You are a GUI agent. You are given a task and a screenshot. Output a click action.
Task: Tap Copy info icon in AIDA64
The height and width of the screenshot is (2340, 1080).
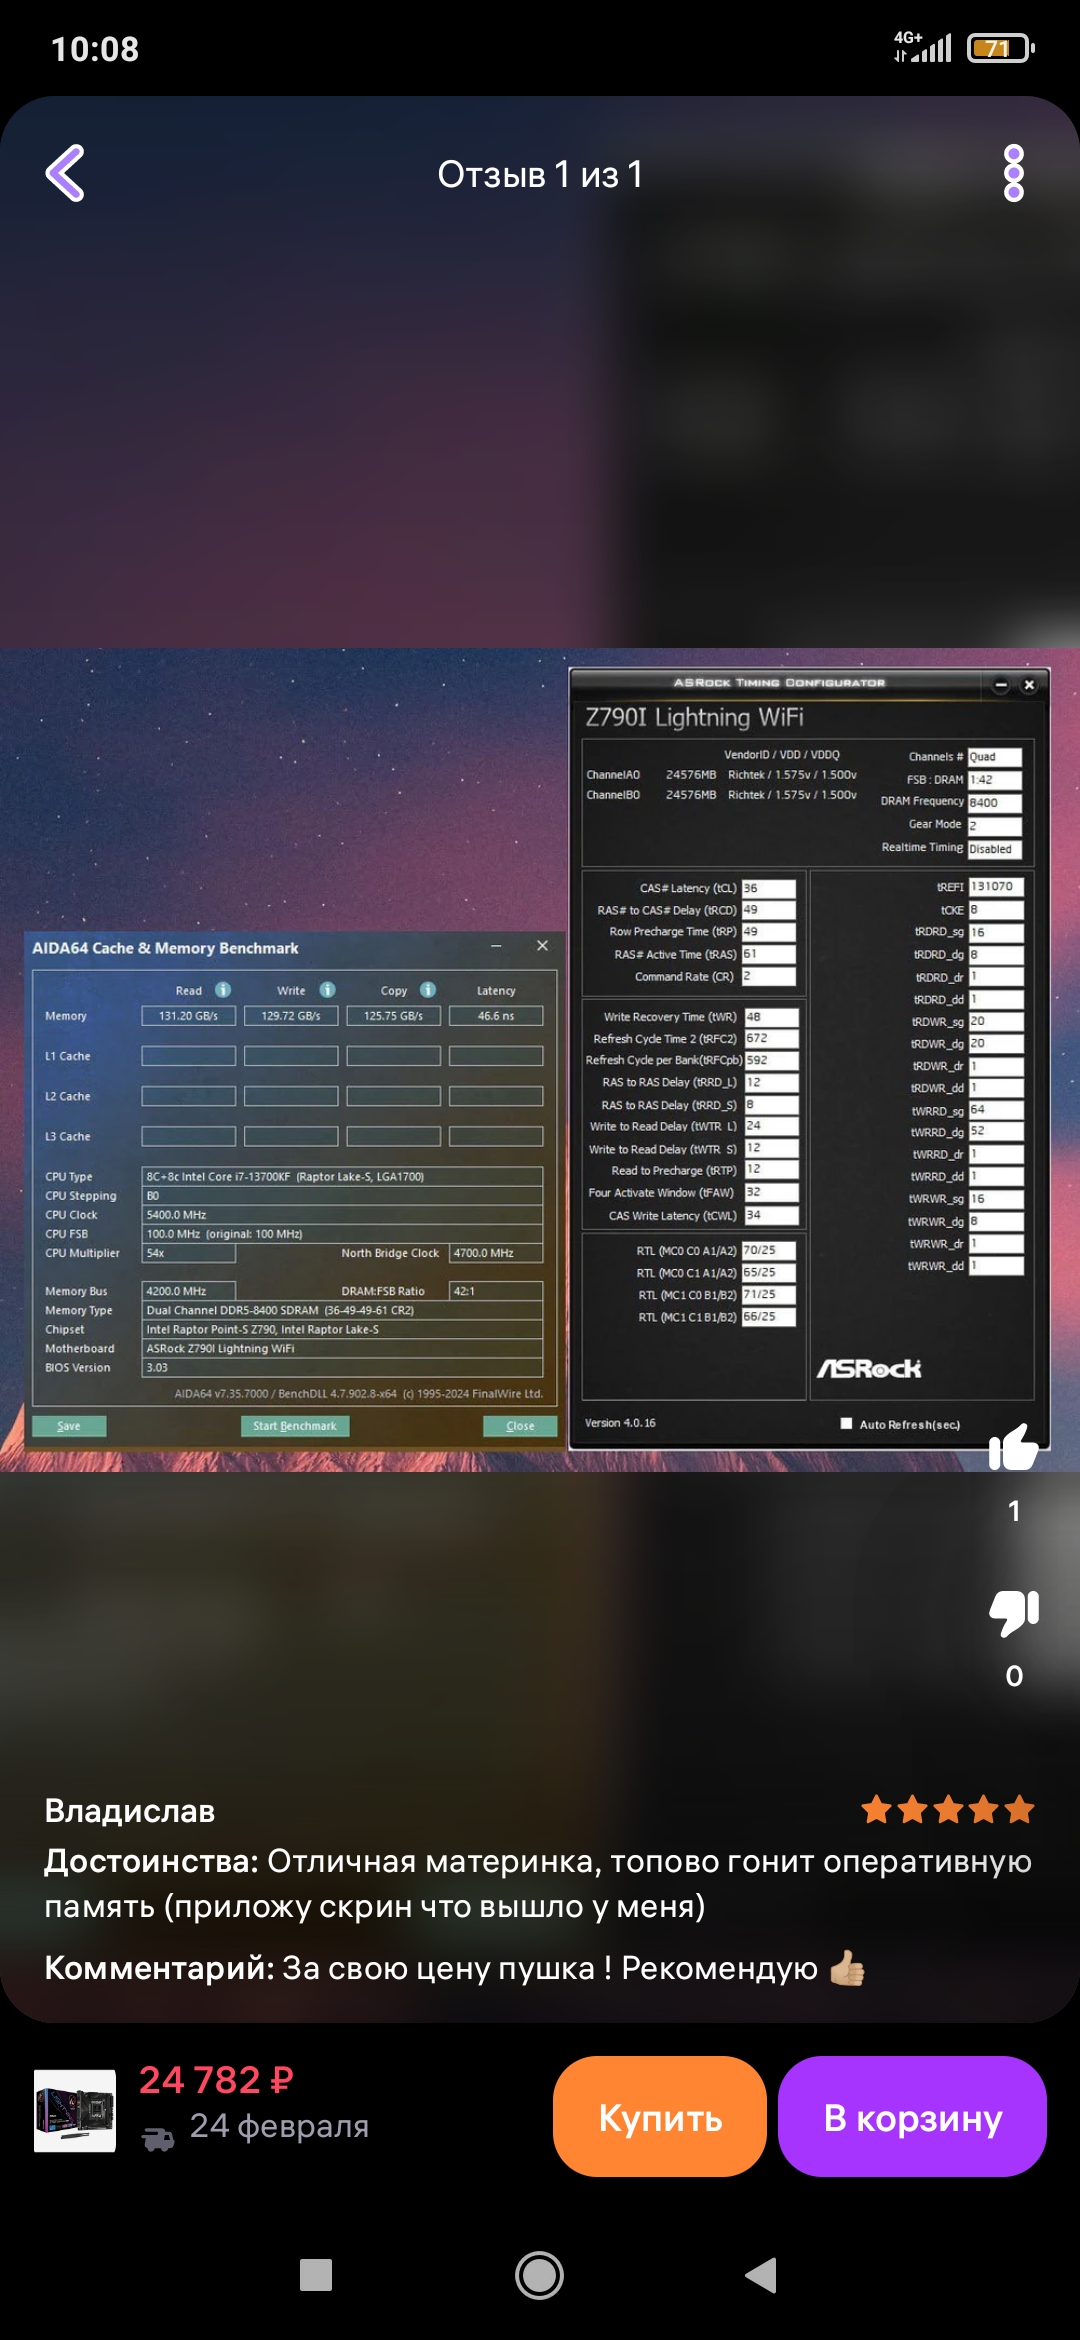pos(428,989)
